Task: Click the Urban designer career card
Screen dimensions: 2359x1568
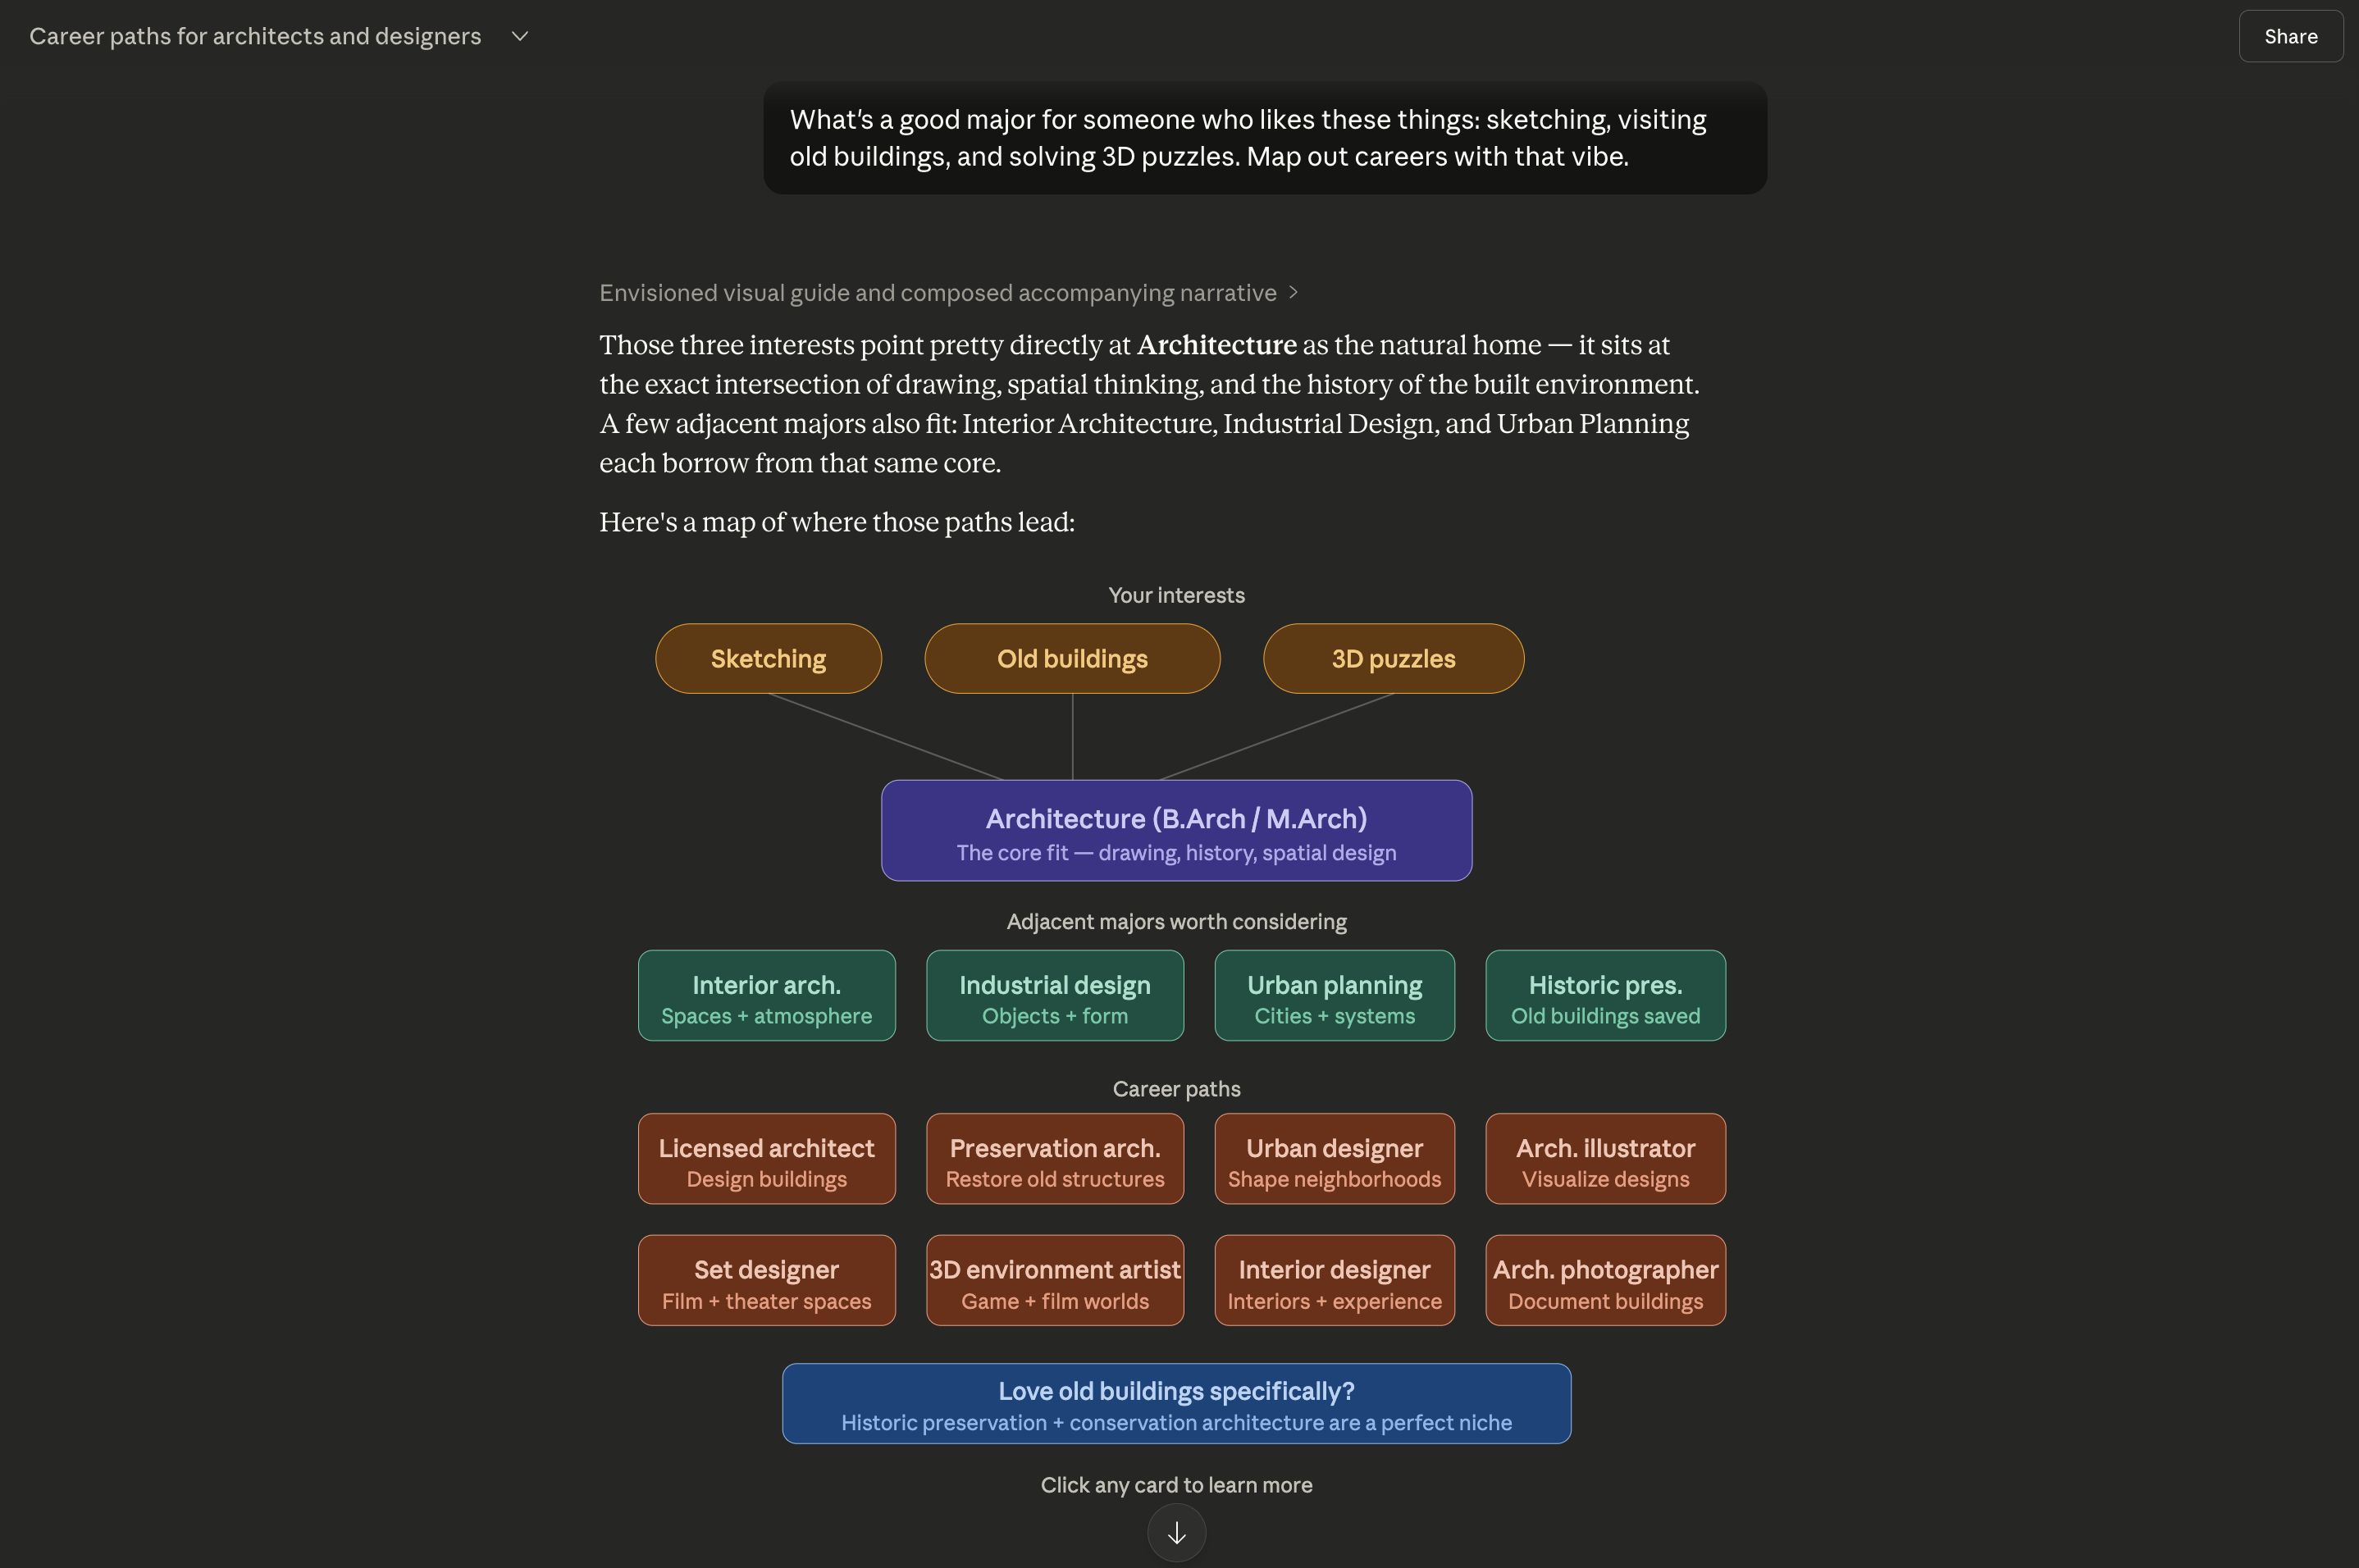Action: pos(1333,1159)
